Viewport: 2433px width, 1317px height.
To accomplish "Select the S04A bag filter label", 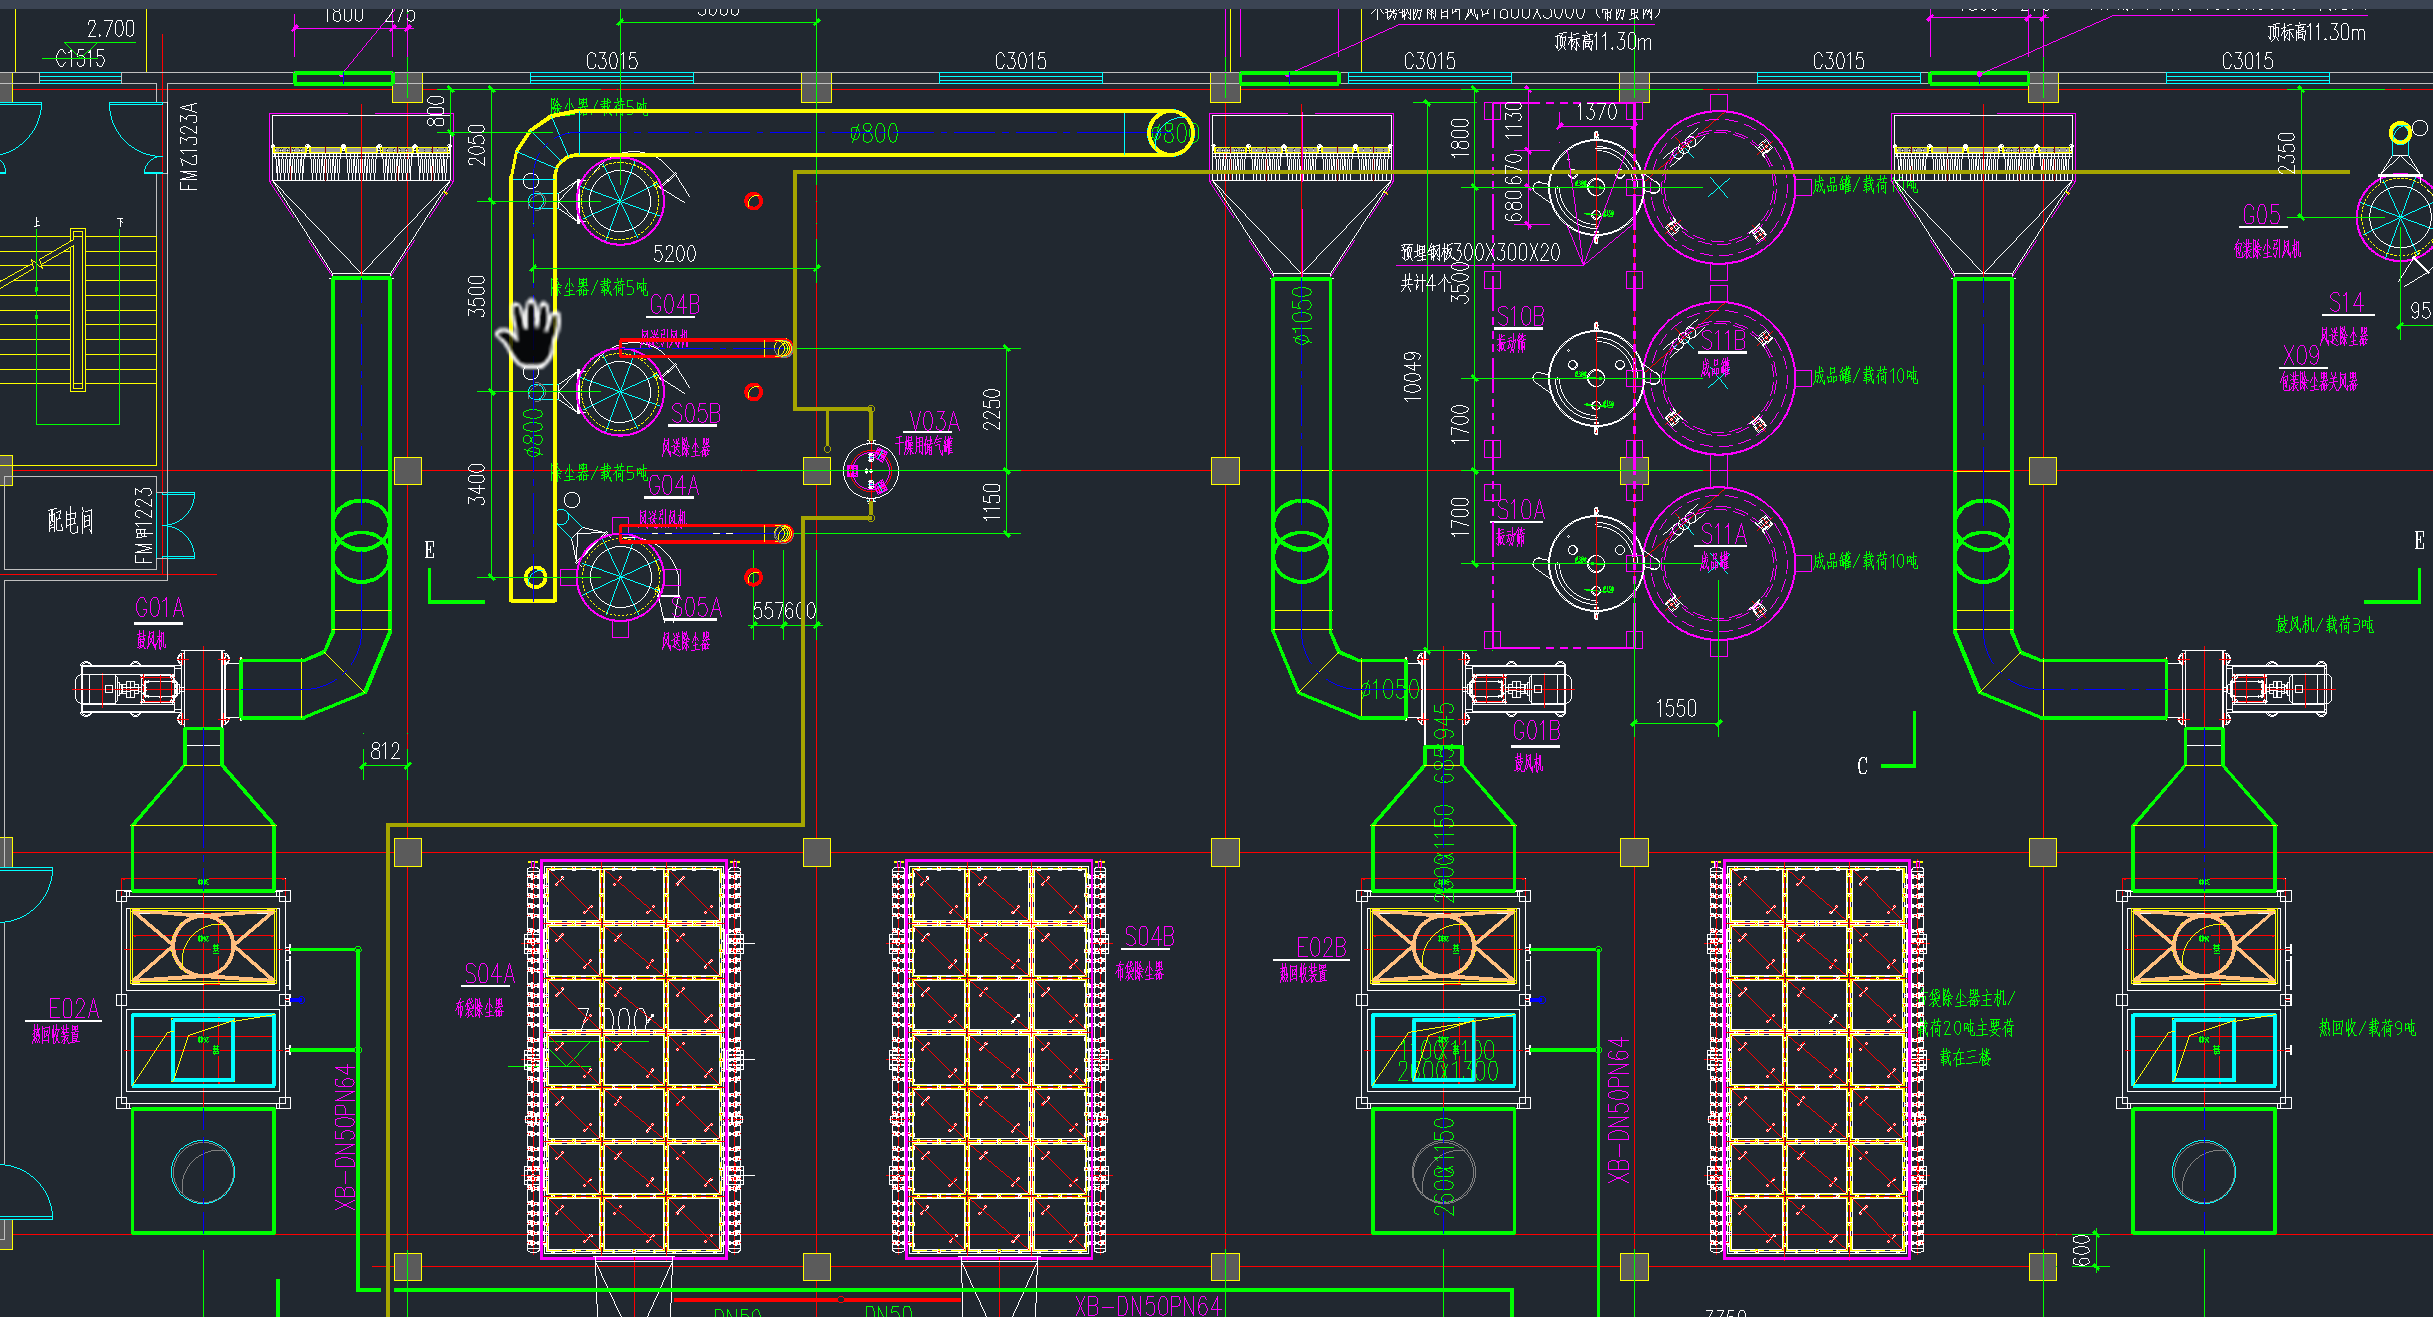I will coord(489,974).
